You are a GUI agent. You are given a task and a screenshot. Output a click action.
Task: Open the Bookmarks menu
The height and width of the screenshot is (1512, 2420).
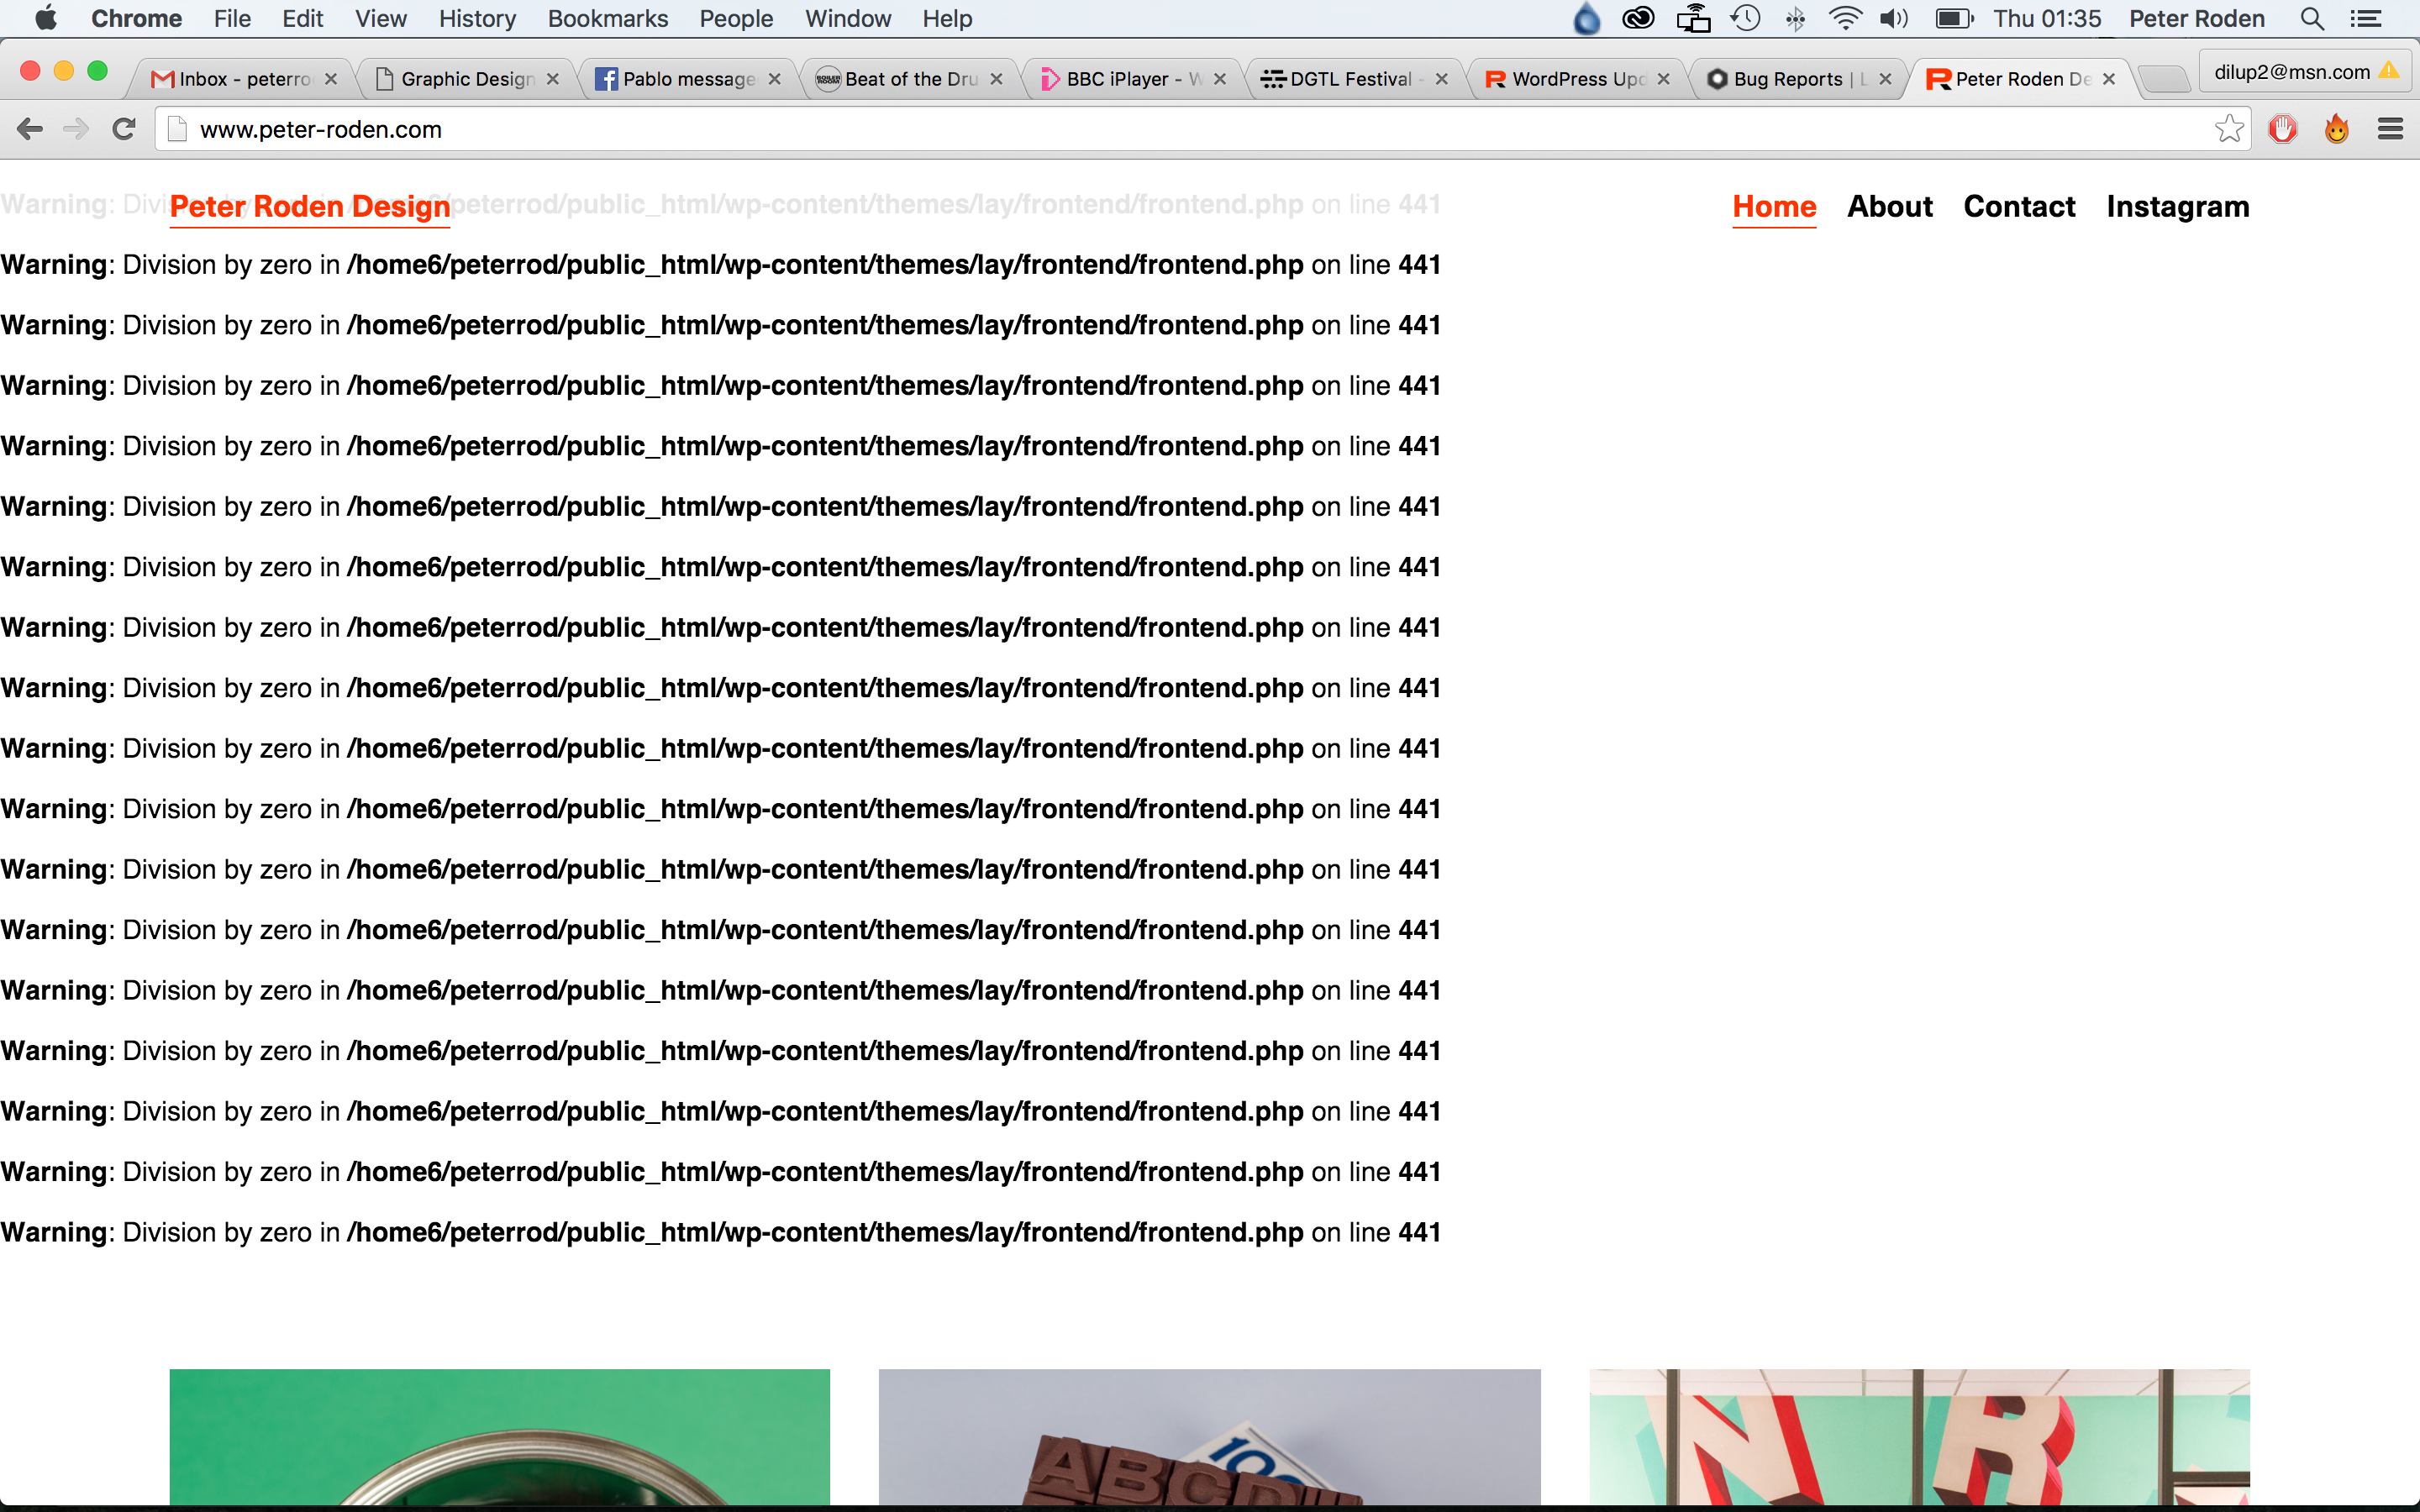click(x=608, y=18)
